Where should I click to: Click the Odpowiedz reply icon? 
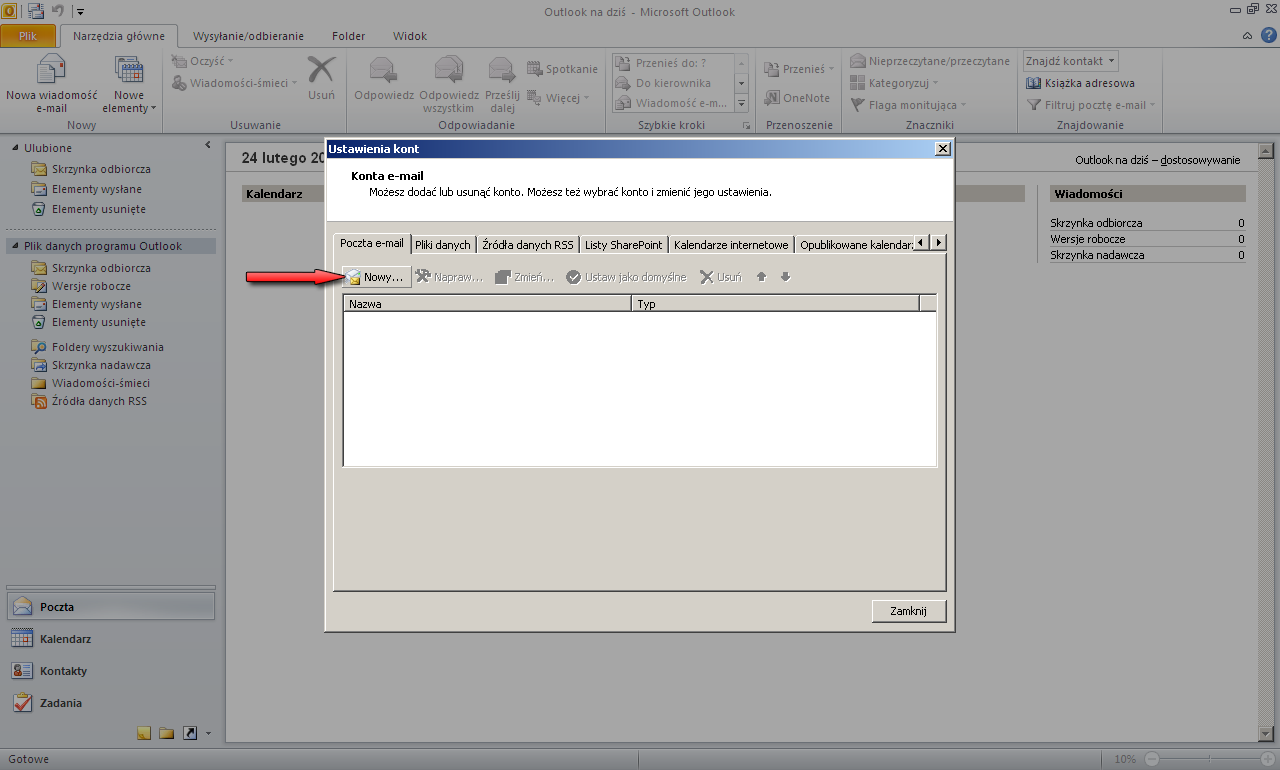click(x=384, y=78)
